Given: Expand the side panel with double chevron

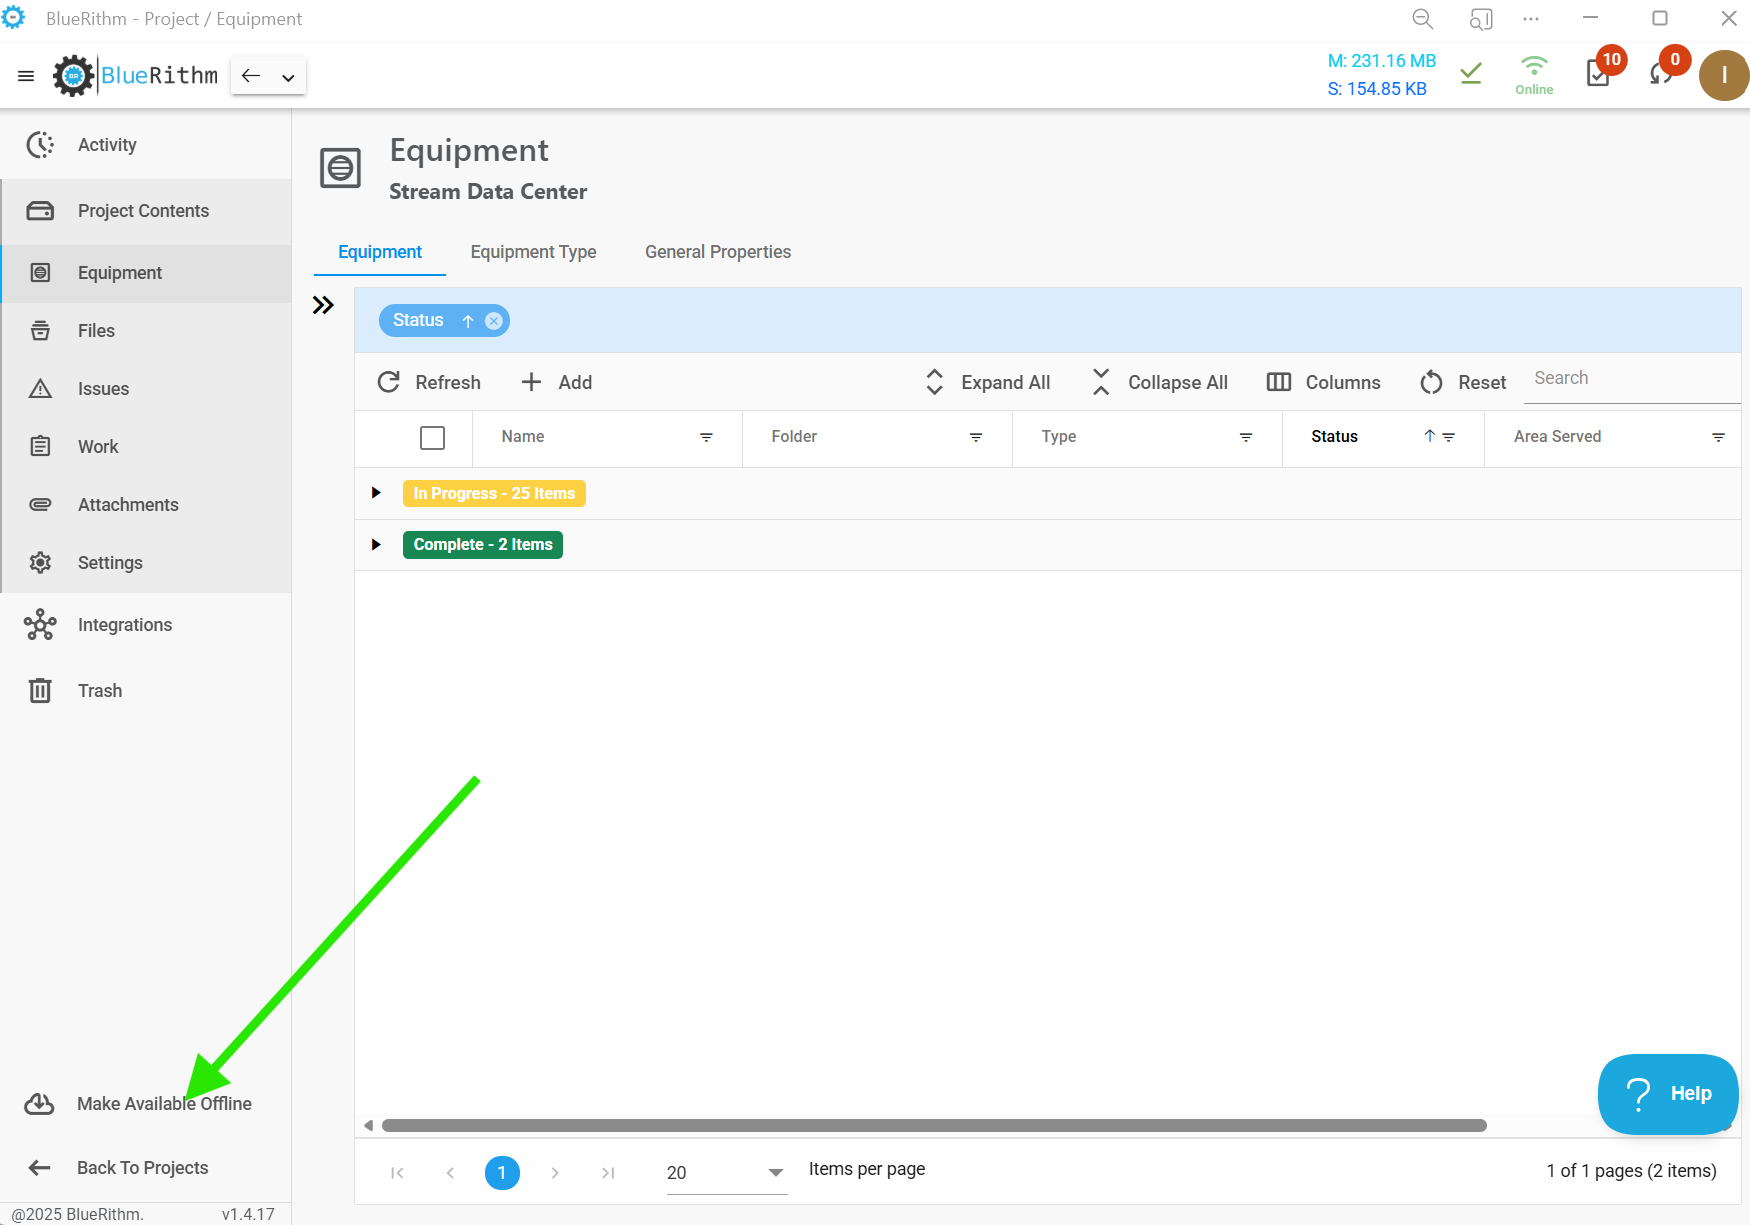Looking at the screenshot, I should coord(323,305).
